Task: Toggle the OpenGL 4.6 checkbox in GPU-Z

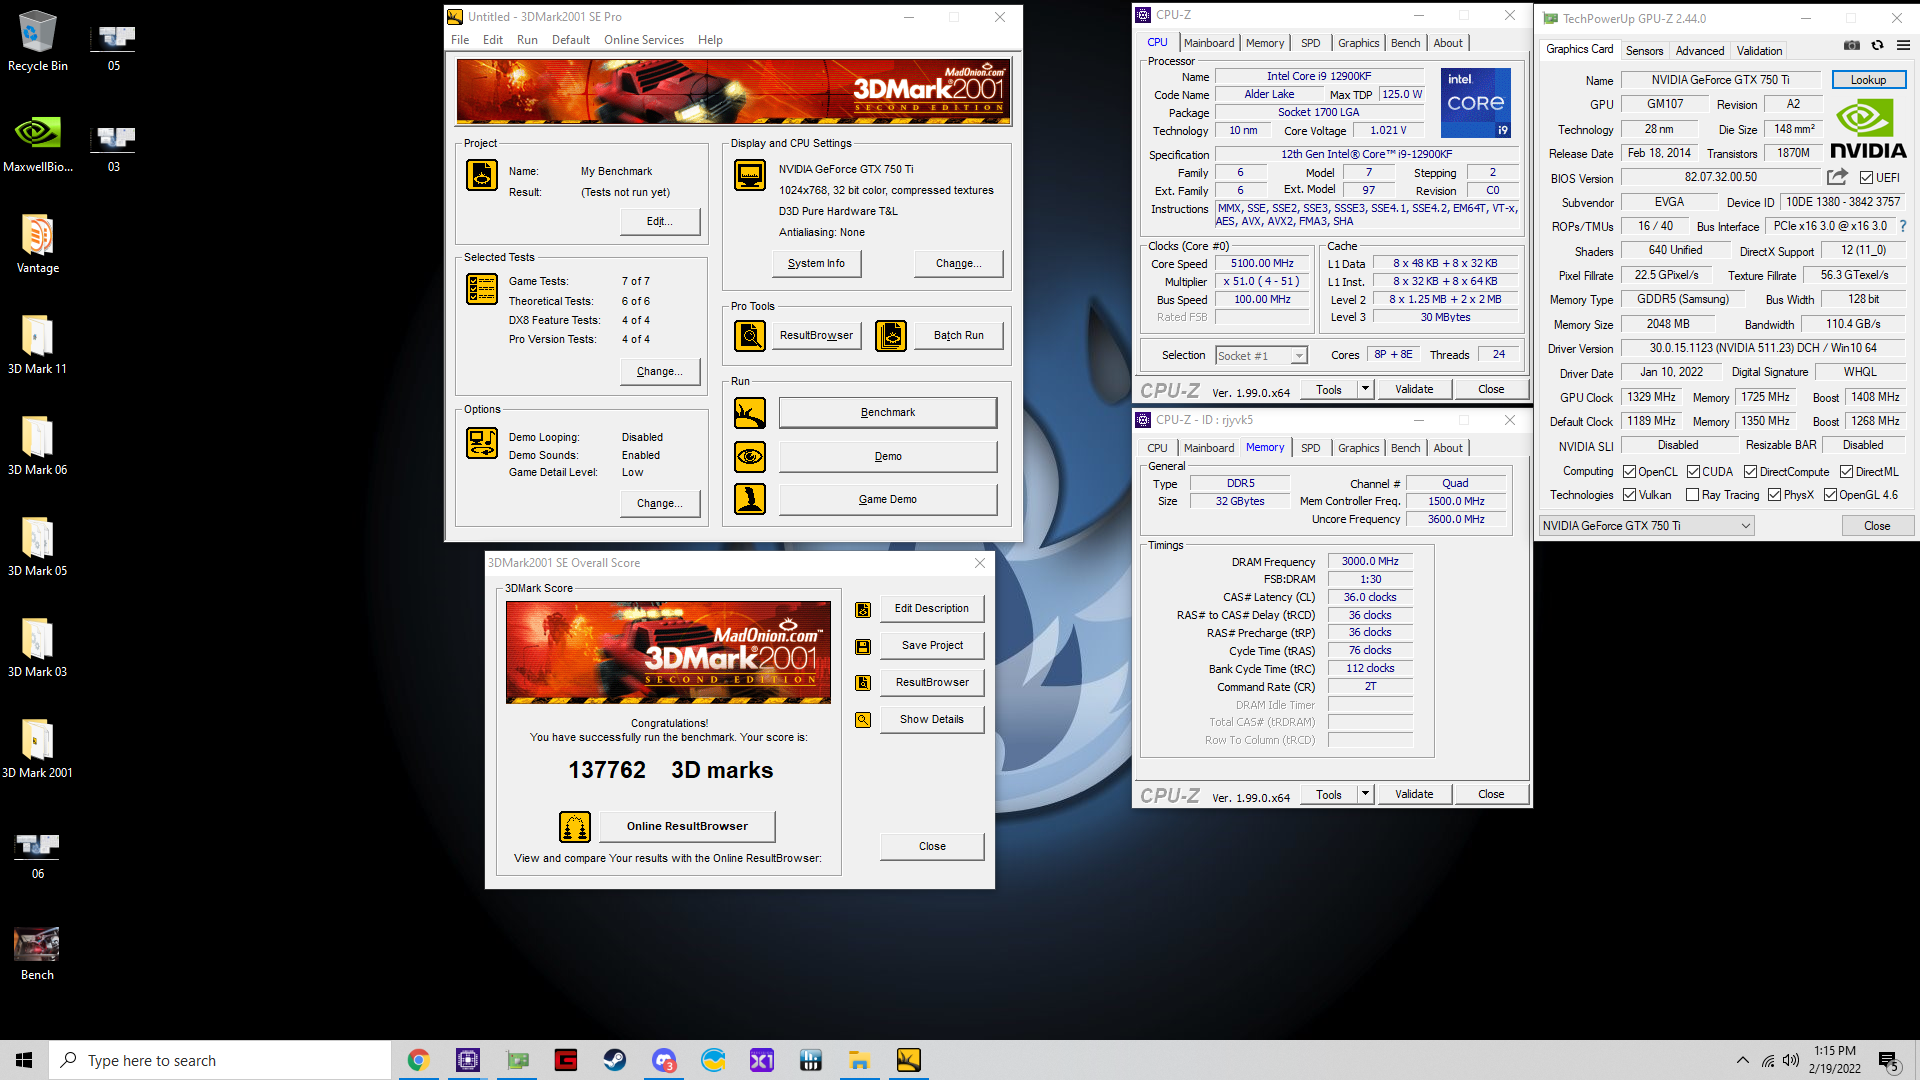Action: coord(1830,495)
